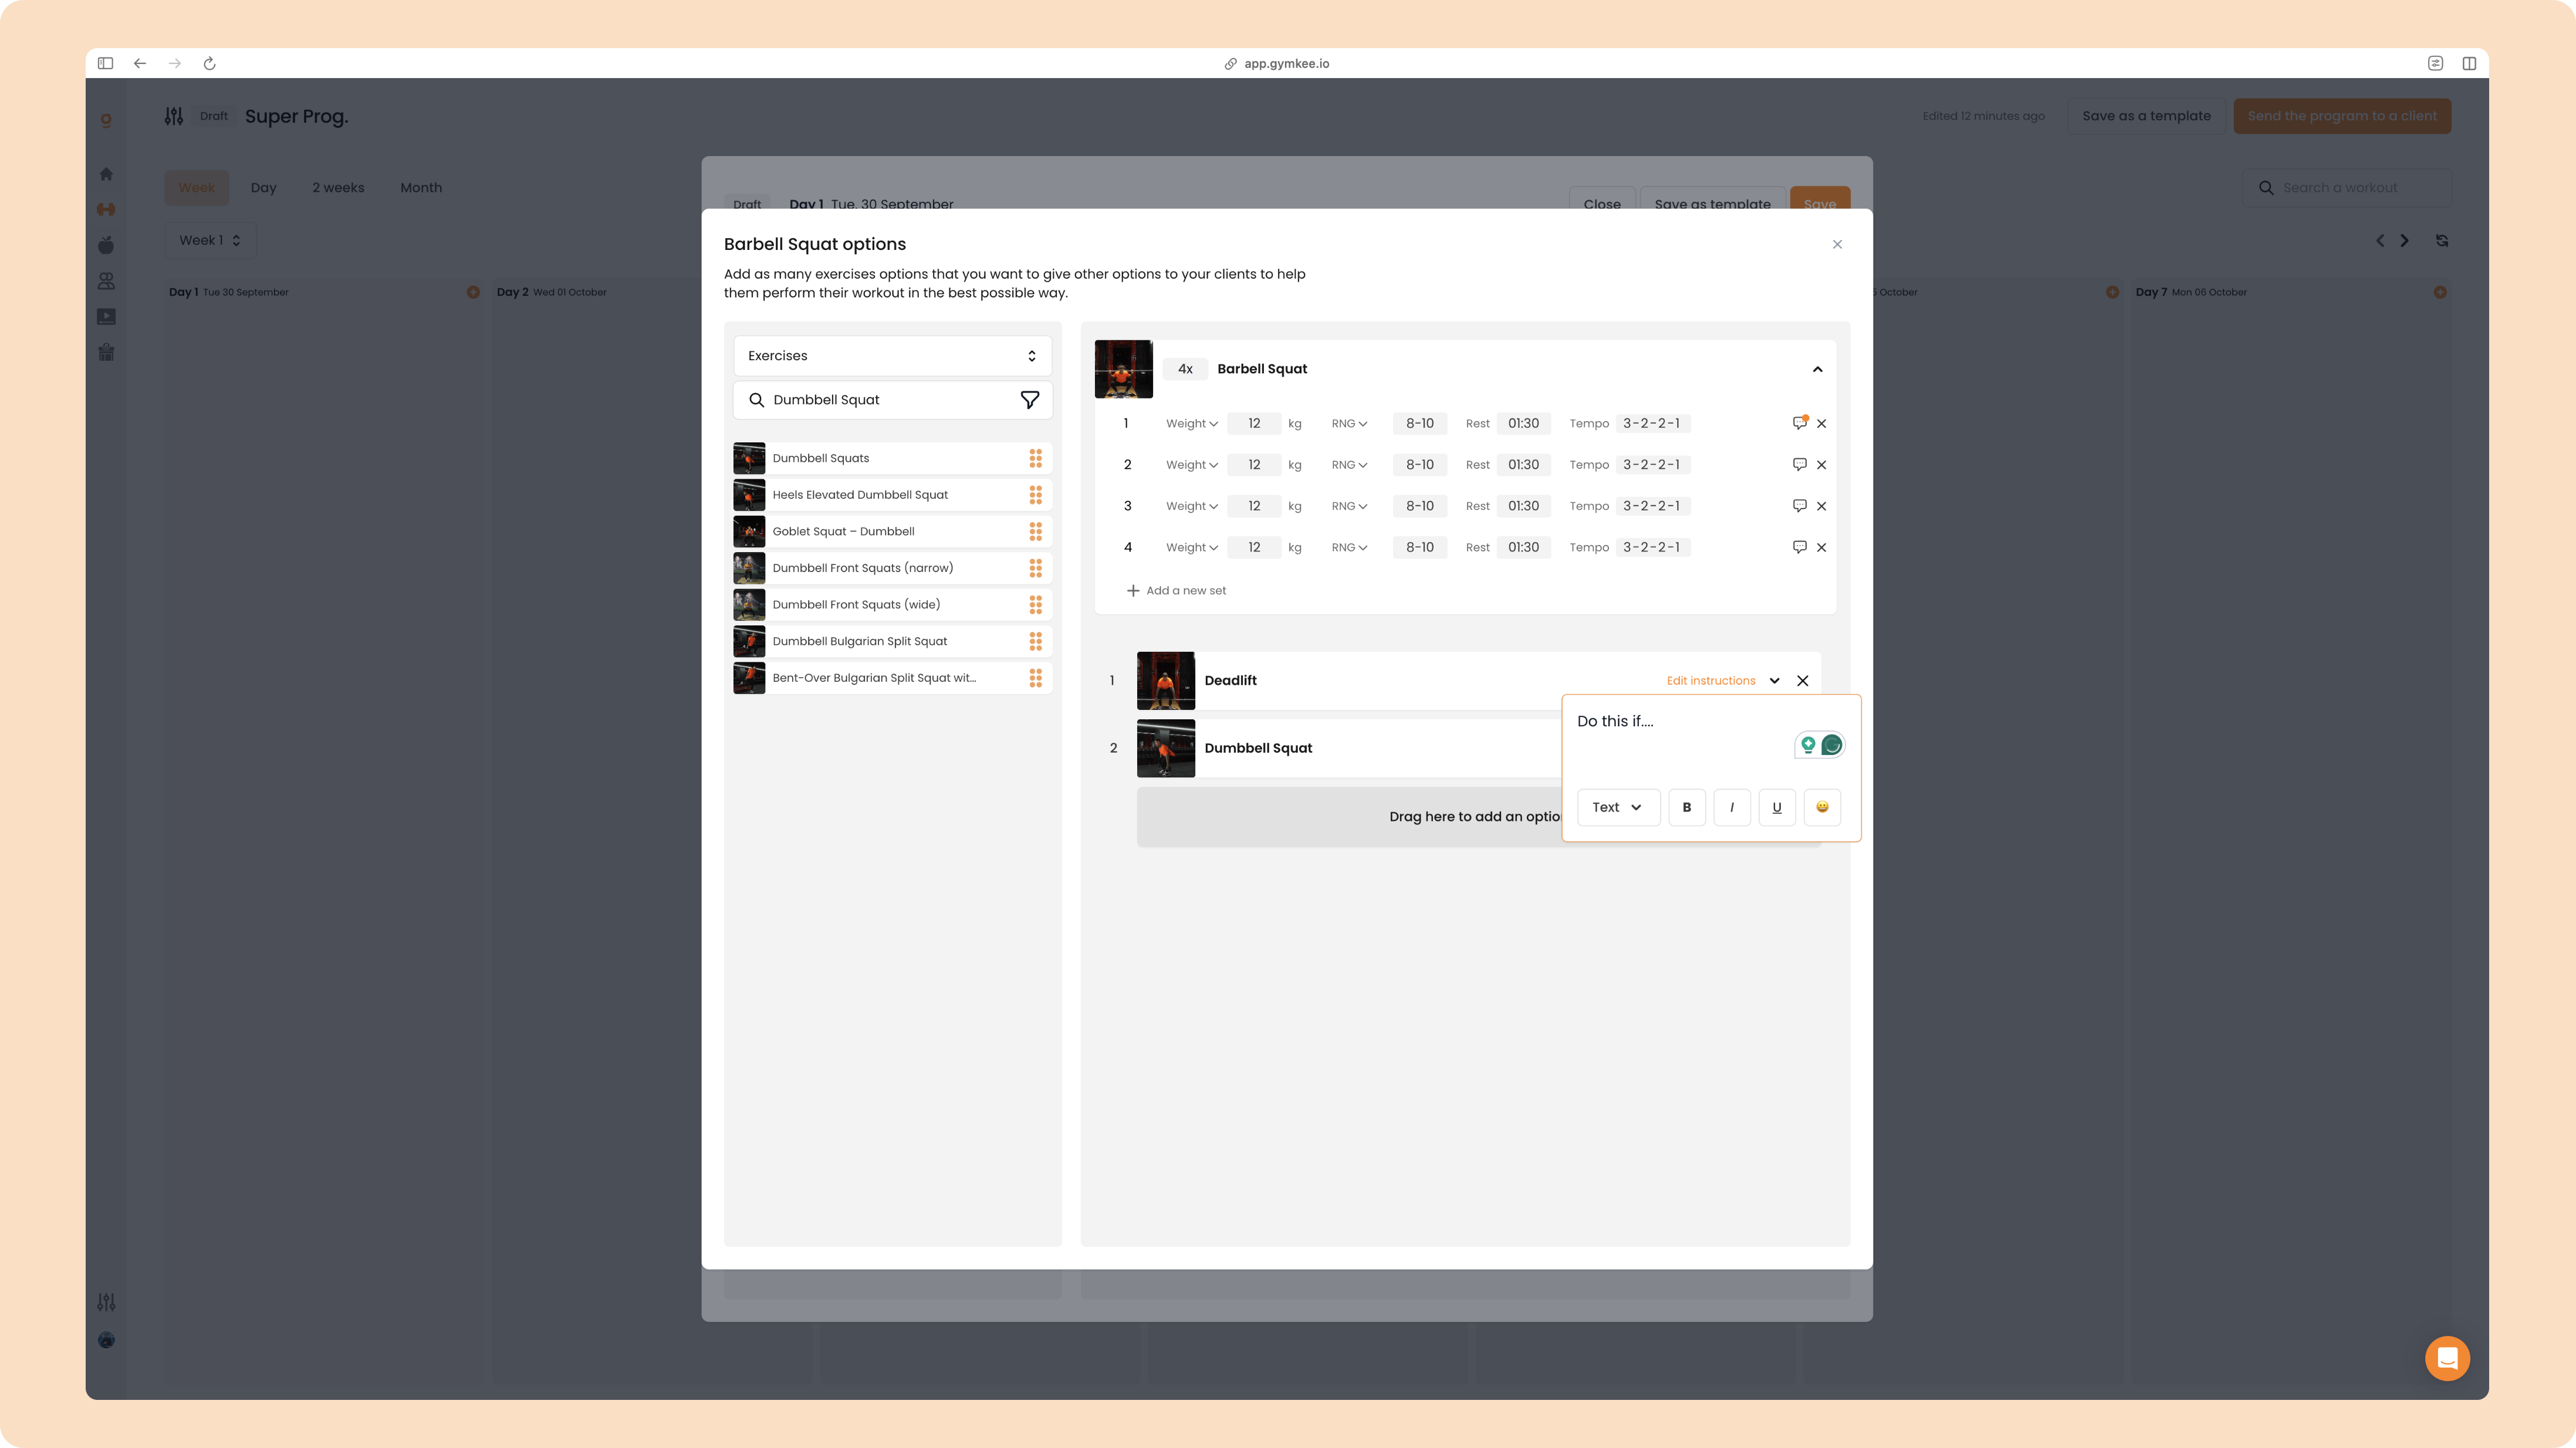The width and height of the screenshot is (2576, 1448).
Task: Open the Intercom chat bubble
Action: tap(2447, 1358)
